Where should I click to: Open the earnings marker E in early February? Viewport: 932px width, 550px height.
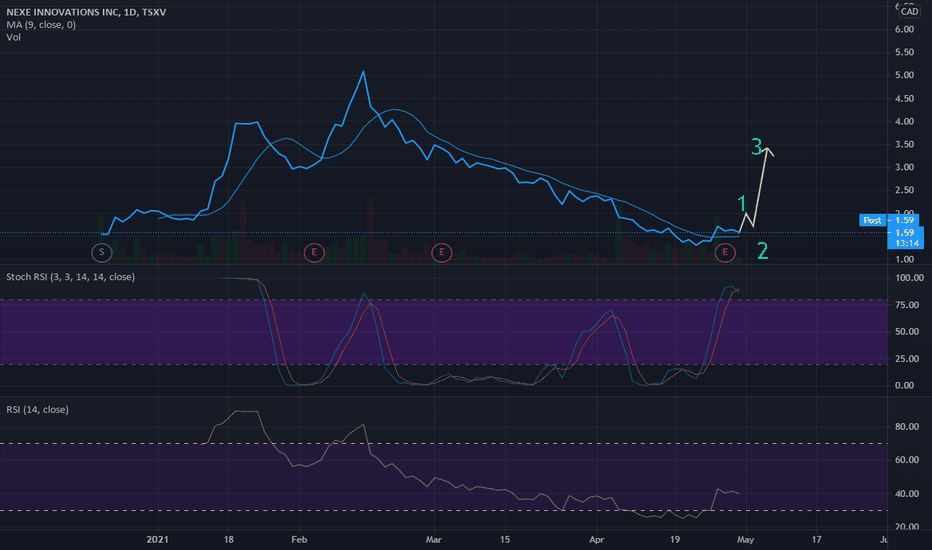pos(314,252)
